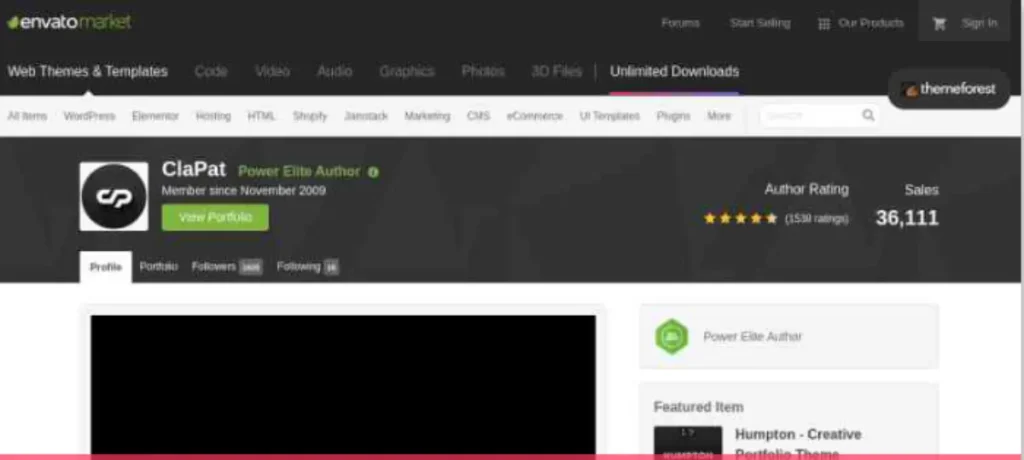Open the Photos marketplace category
Viewport: 1024px width, 460px height.
tap(483, 71)
